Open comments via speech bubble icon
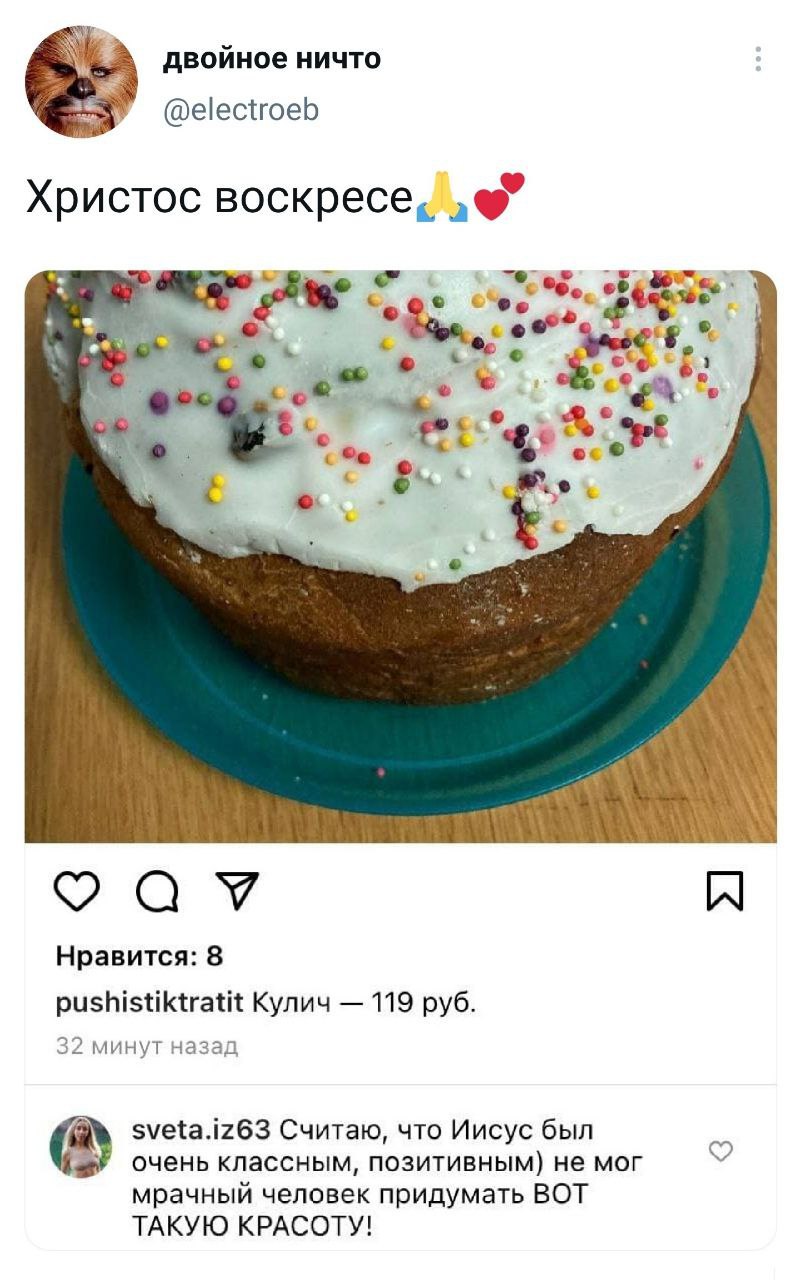 click(156, 892)
